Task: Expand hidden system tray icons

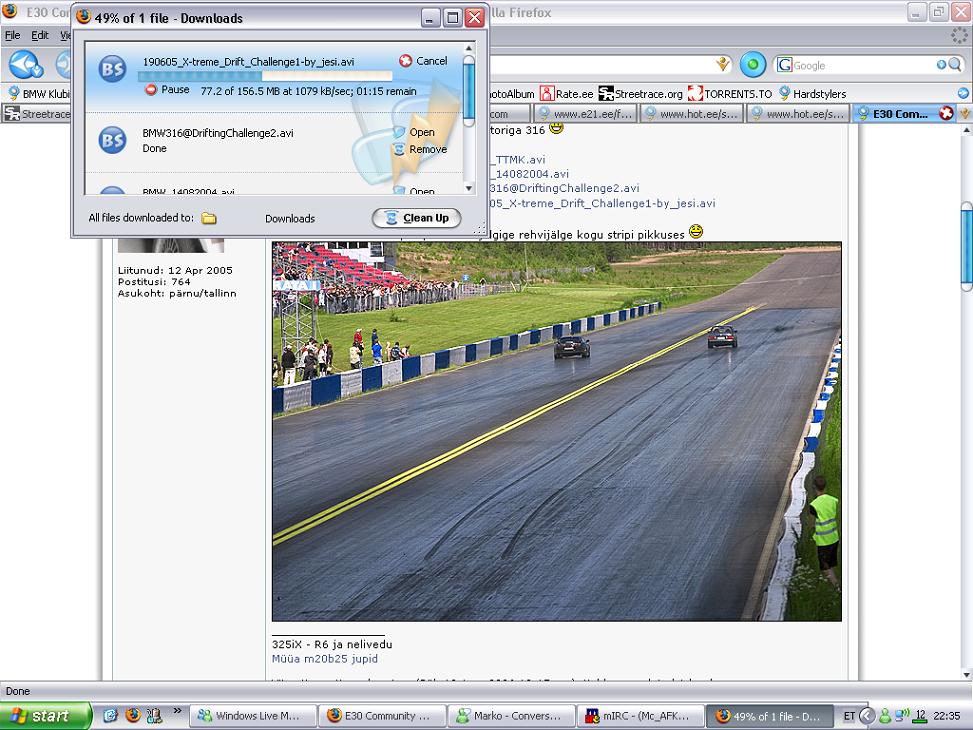Action: 867,716
